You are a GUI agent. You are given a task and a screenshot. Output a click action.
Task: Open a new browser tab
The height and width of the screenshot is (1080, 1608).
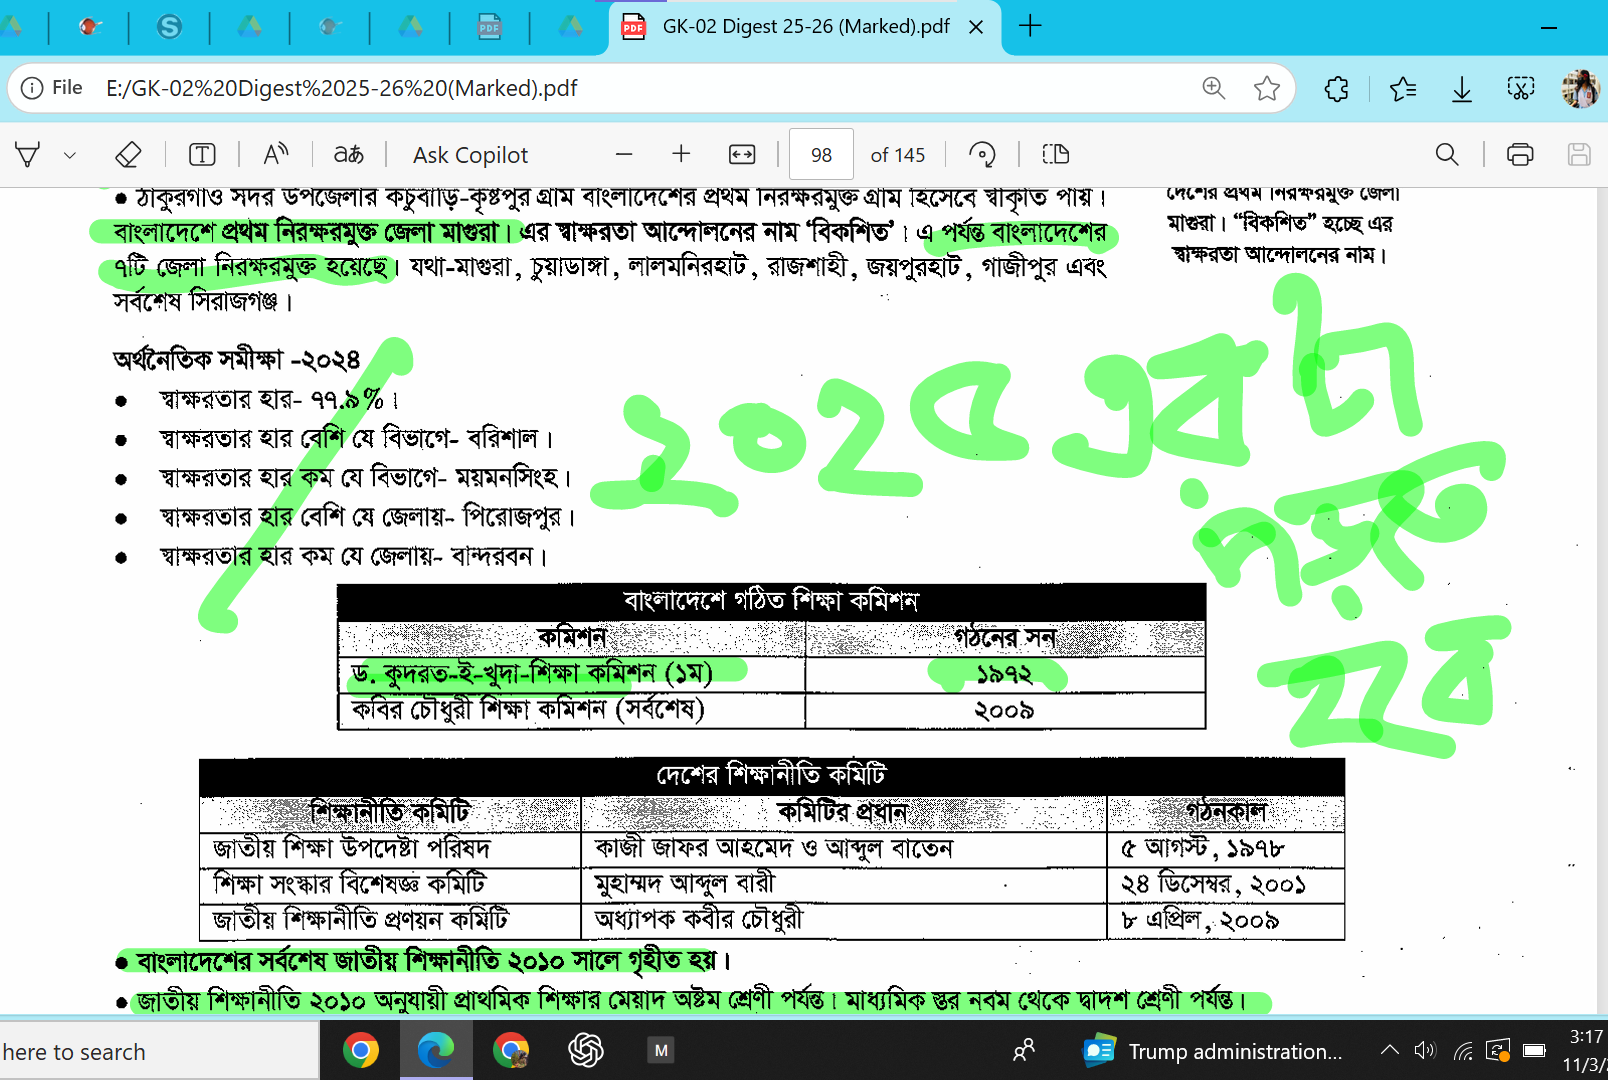(x=1030, y=27)
